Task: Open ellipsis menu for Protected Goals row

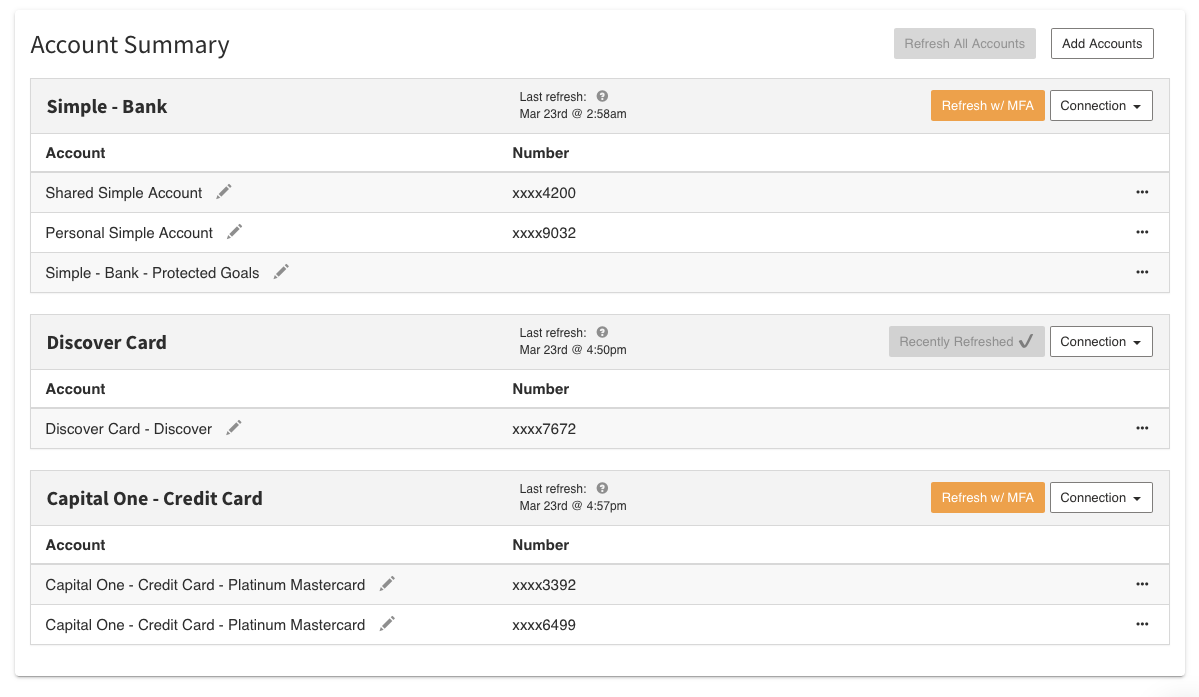Action: pyautogui.click(x=1142, y=272)
